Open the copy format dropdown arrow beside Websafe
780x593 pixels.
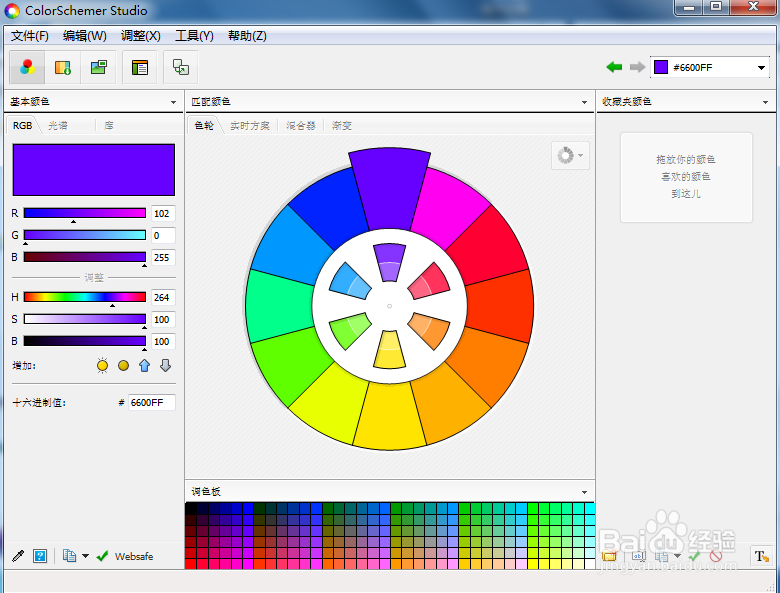pyautogui.click(x=86, y=556)
